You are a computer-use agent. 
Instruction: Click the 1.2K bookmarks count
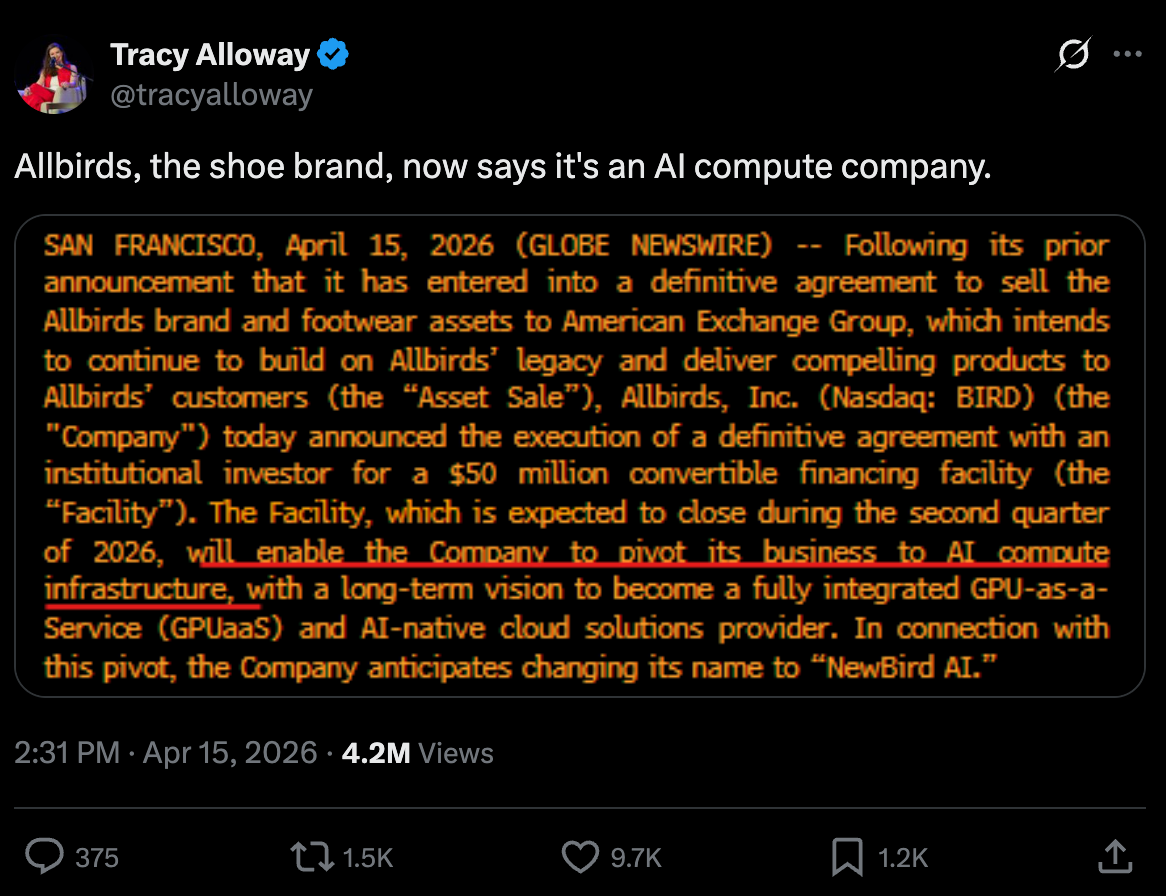(903, 857)
